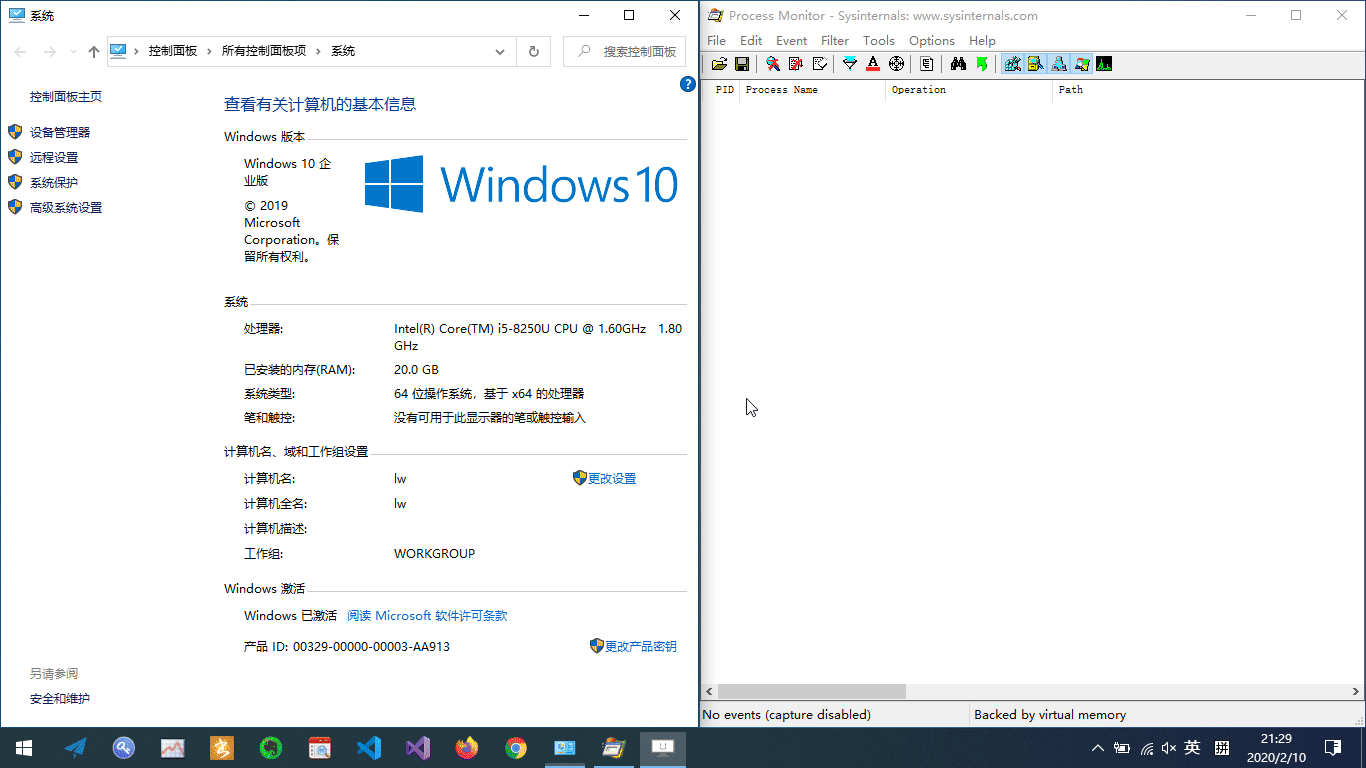Expand the address bar history dropdown
1366x768 pixels.
click(x=500, y=51)
